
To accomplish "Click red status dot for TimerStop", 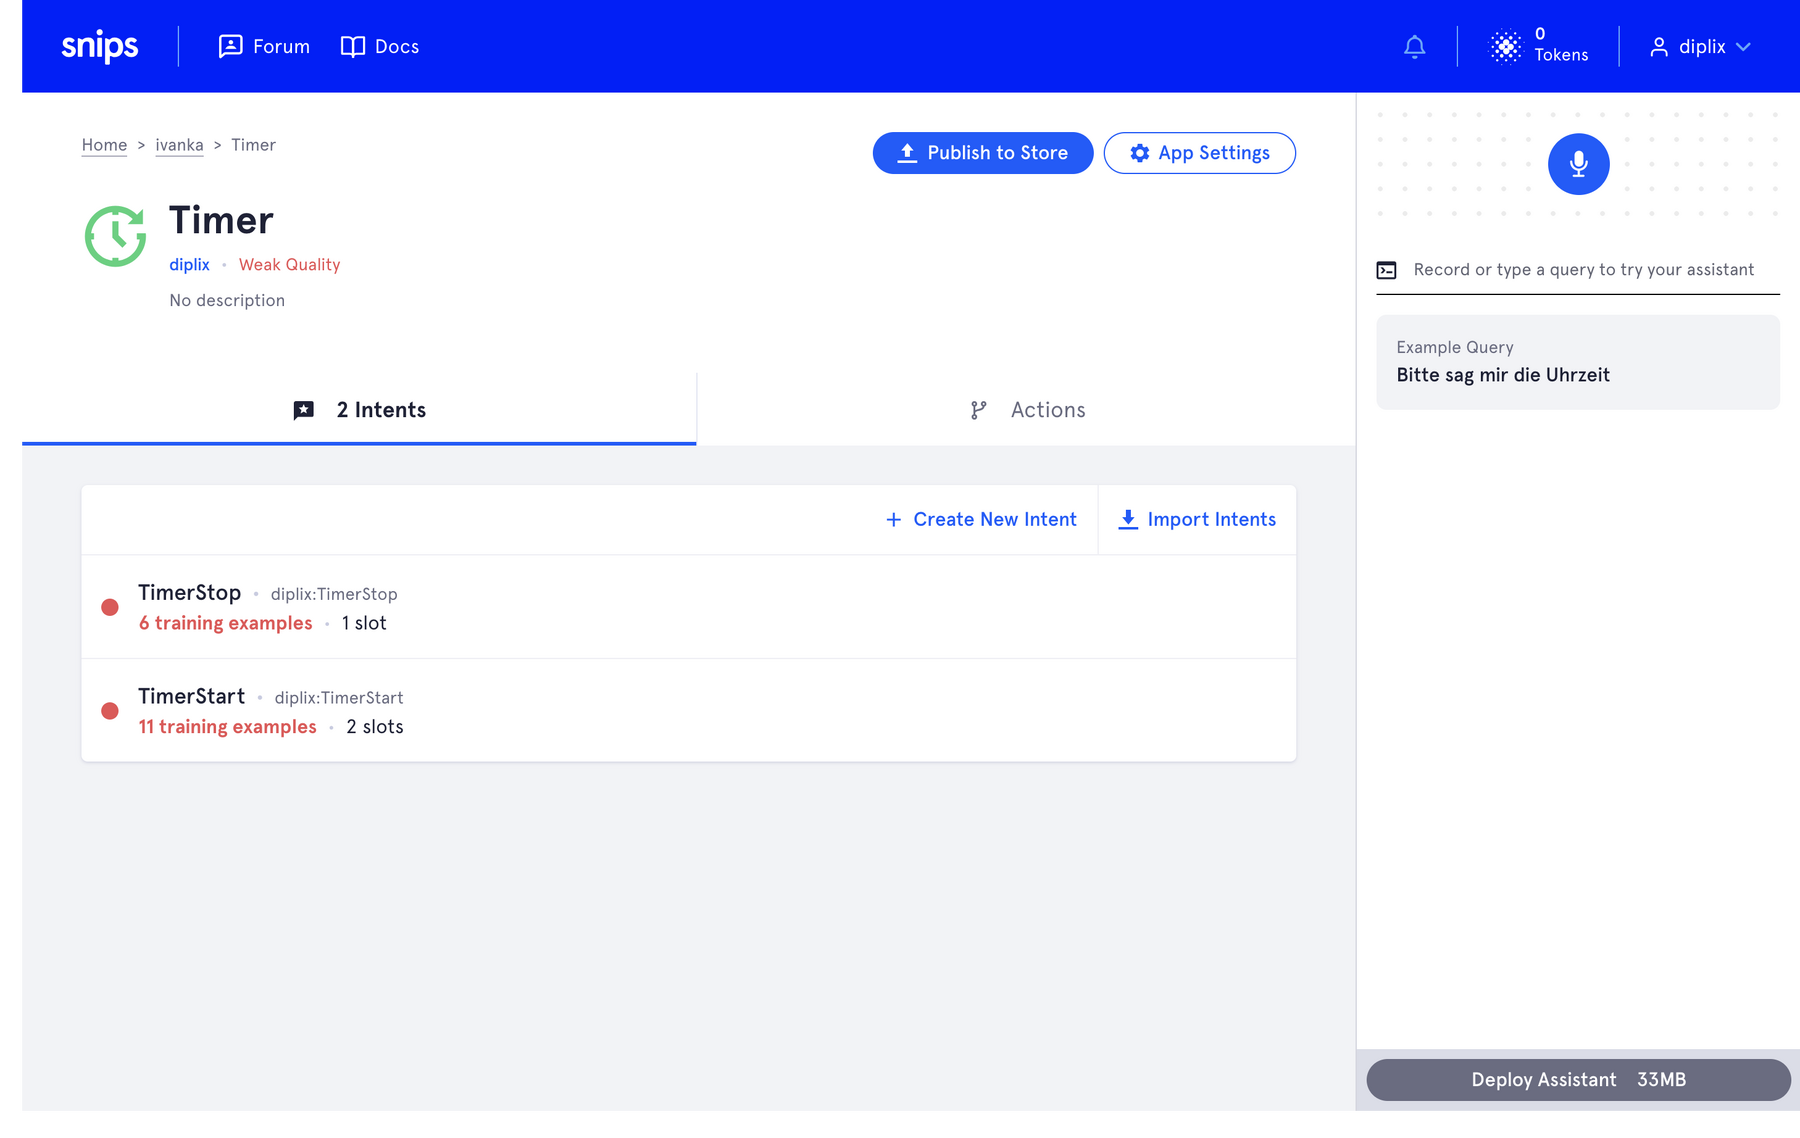I will click(x=110, y=607).
